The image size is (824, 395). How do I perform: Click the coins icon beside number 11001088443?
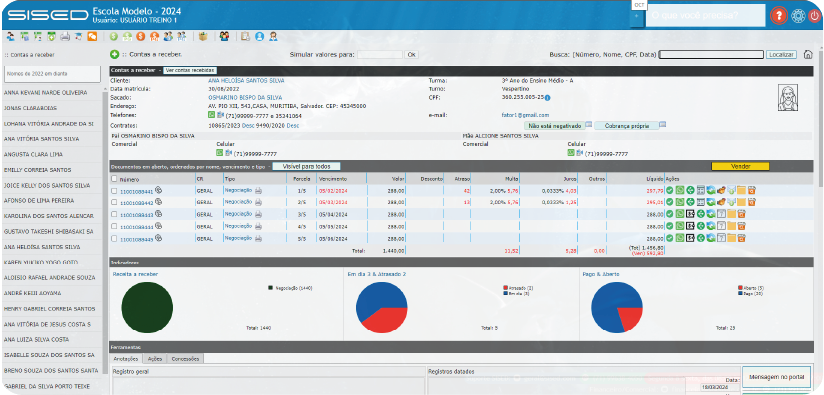[158, 213]
